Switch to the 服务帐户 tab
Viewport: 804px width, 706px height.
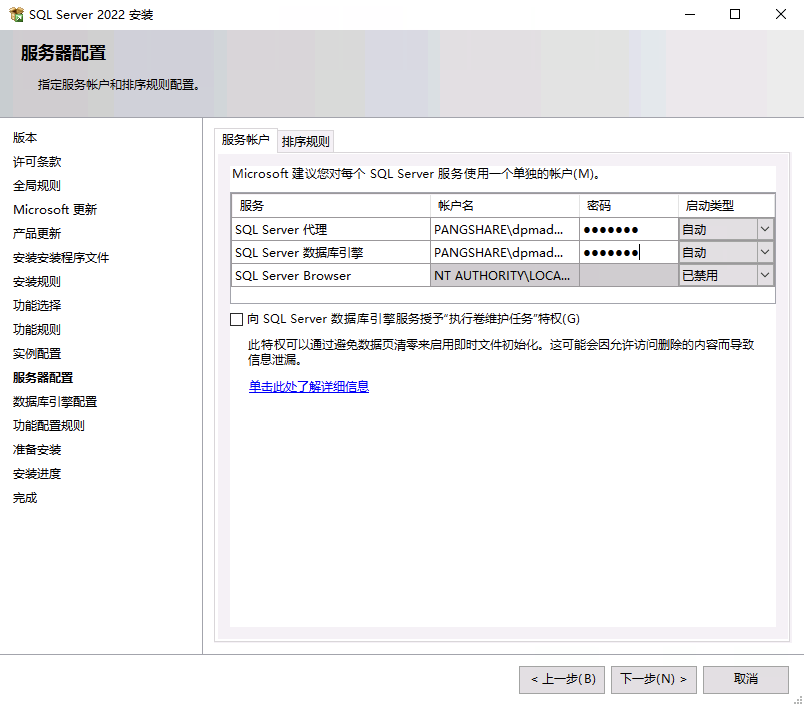click(x=246, y=140)
